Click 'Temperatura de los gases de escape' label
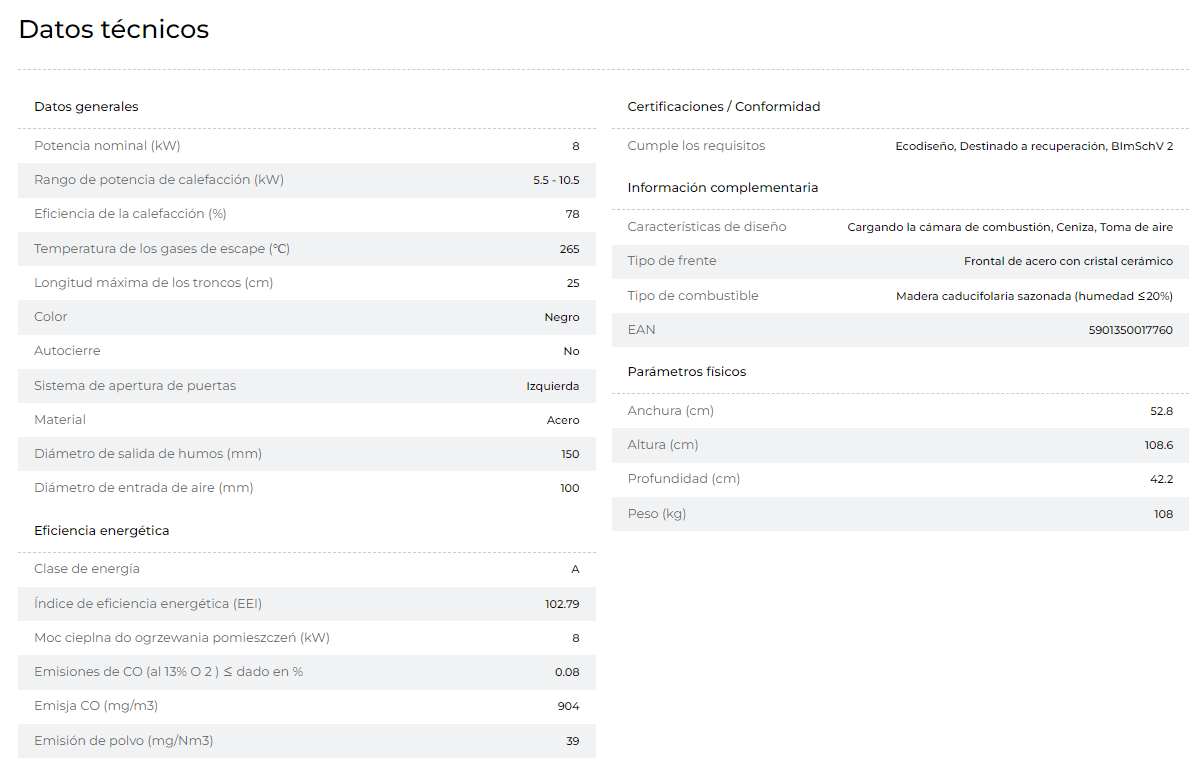The width and height of the screenshot is (1202, 777). tap(162, 249)
